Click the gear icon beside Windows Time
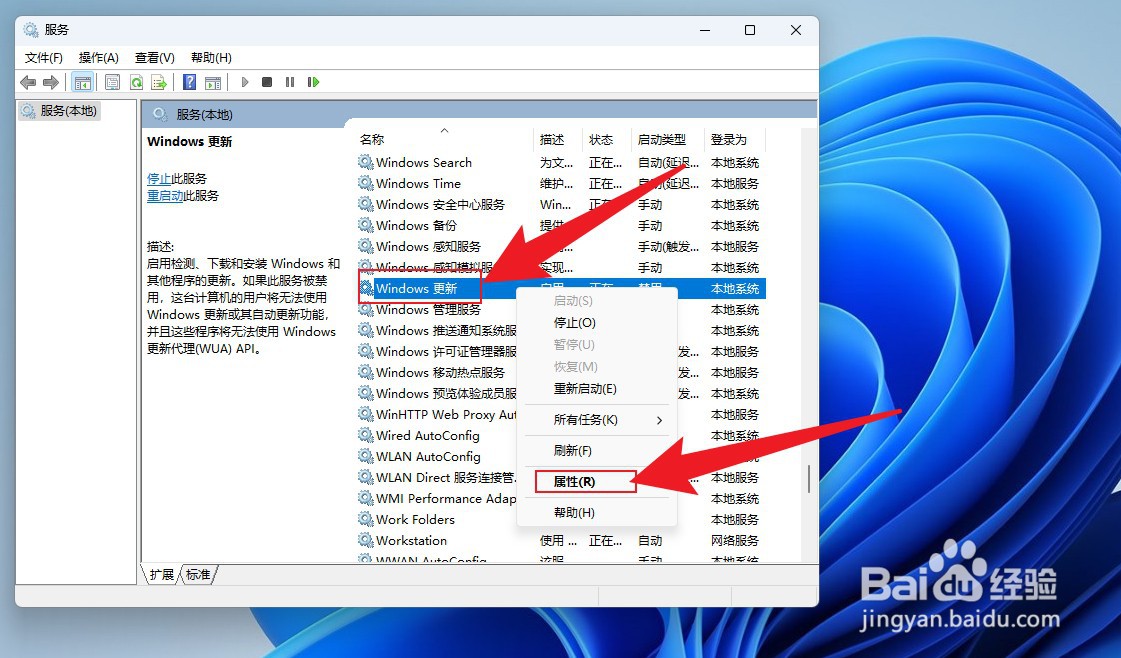The width and height of the screenshot is (1121, 658). pyautogui.click(x=366, y=183)
